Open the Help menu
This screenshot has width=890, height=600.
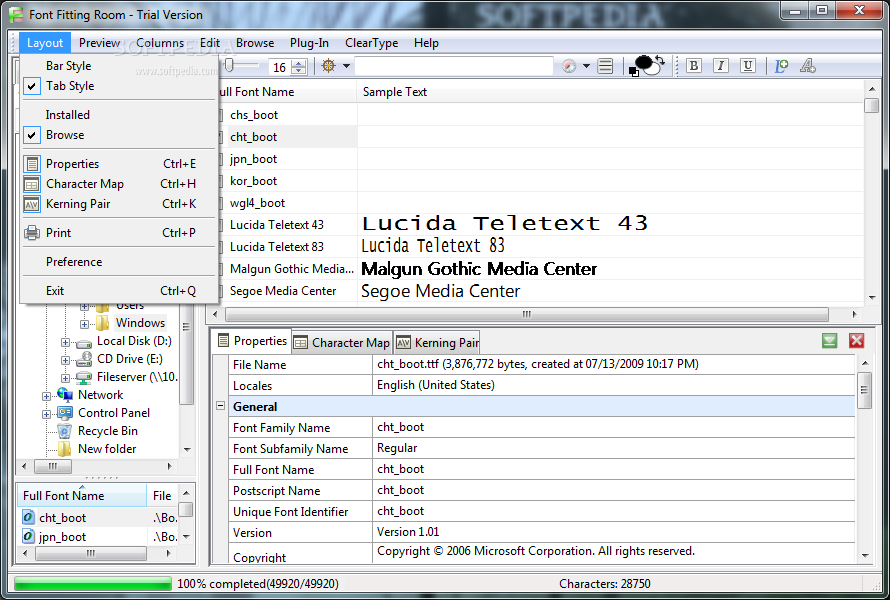[x=426, y=43]
